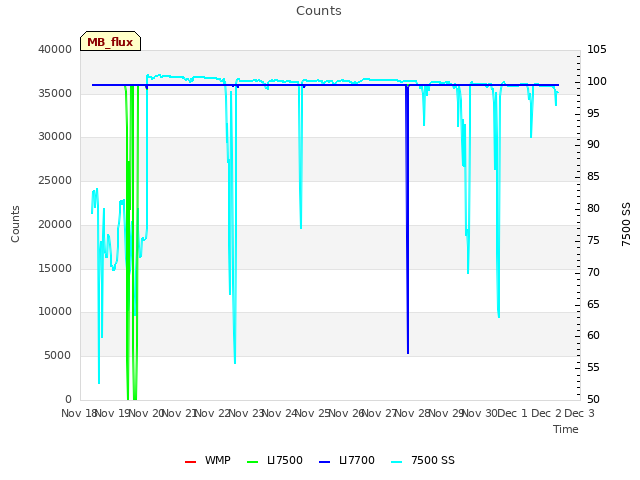Click the cyan 7500 SS legend marker
The height and width of the screenshot is (480, 640).
point(397,462)
